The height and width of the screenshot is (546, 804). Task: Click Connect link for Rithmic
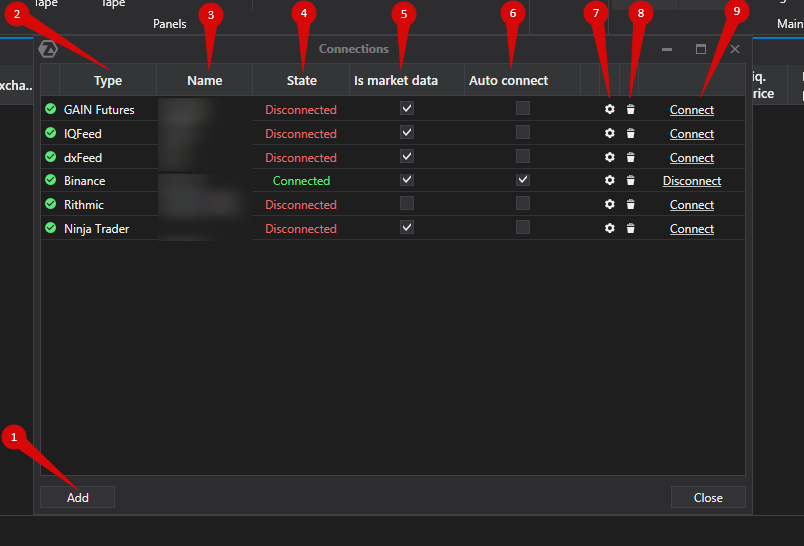(691, 205)
